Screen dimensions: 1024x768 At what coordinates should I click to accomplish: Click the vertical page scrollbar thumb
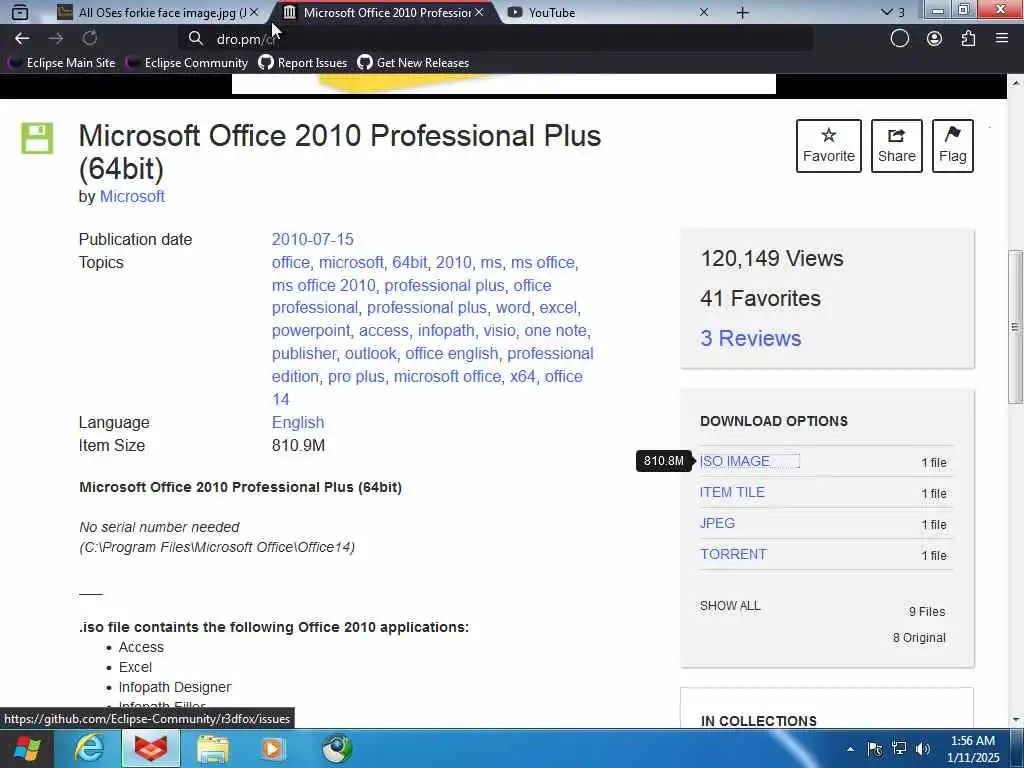[1015, 327]
